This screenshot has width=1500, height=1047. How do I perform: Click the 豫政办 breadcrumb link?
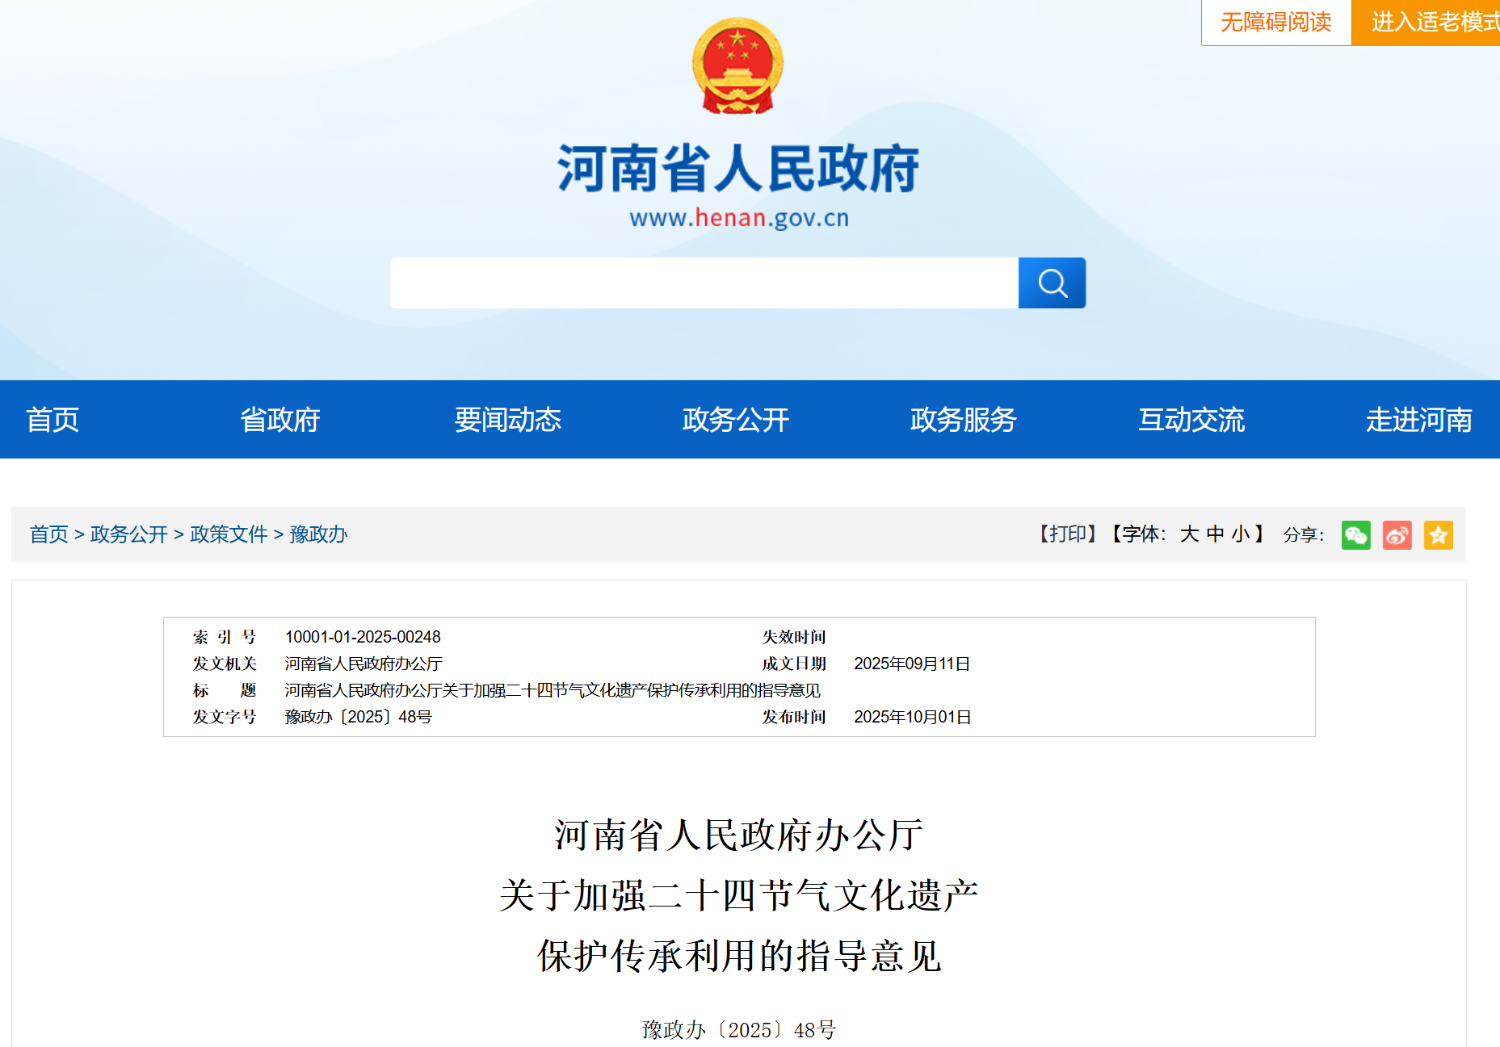pyautogui.click(x=318, y=534)
